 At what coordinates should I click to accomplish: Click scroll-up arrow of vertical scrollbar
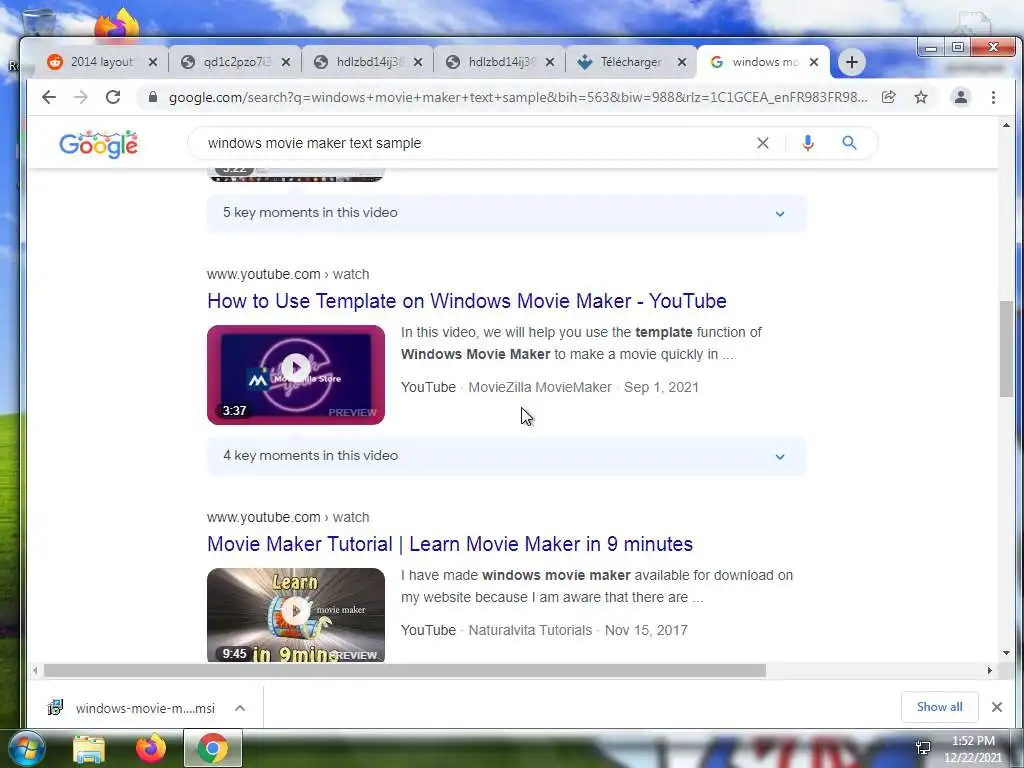(x=1006, y=125)
